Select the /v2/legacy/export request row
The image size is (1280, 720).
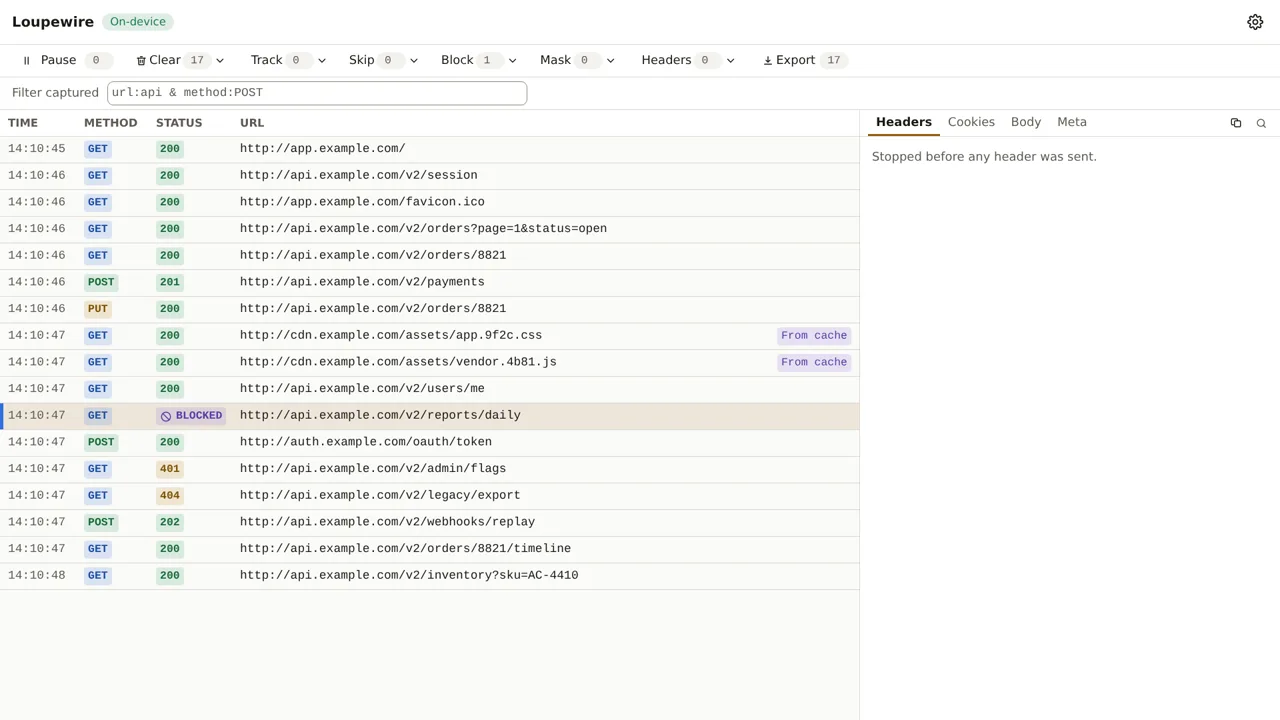pyautogui.click(x=430, y=496)
